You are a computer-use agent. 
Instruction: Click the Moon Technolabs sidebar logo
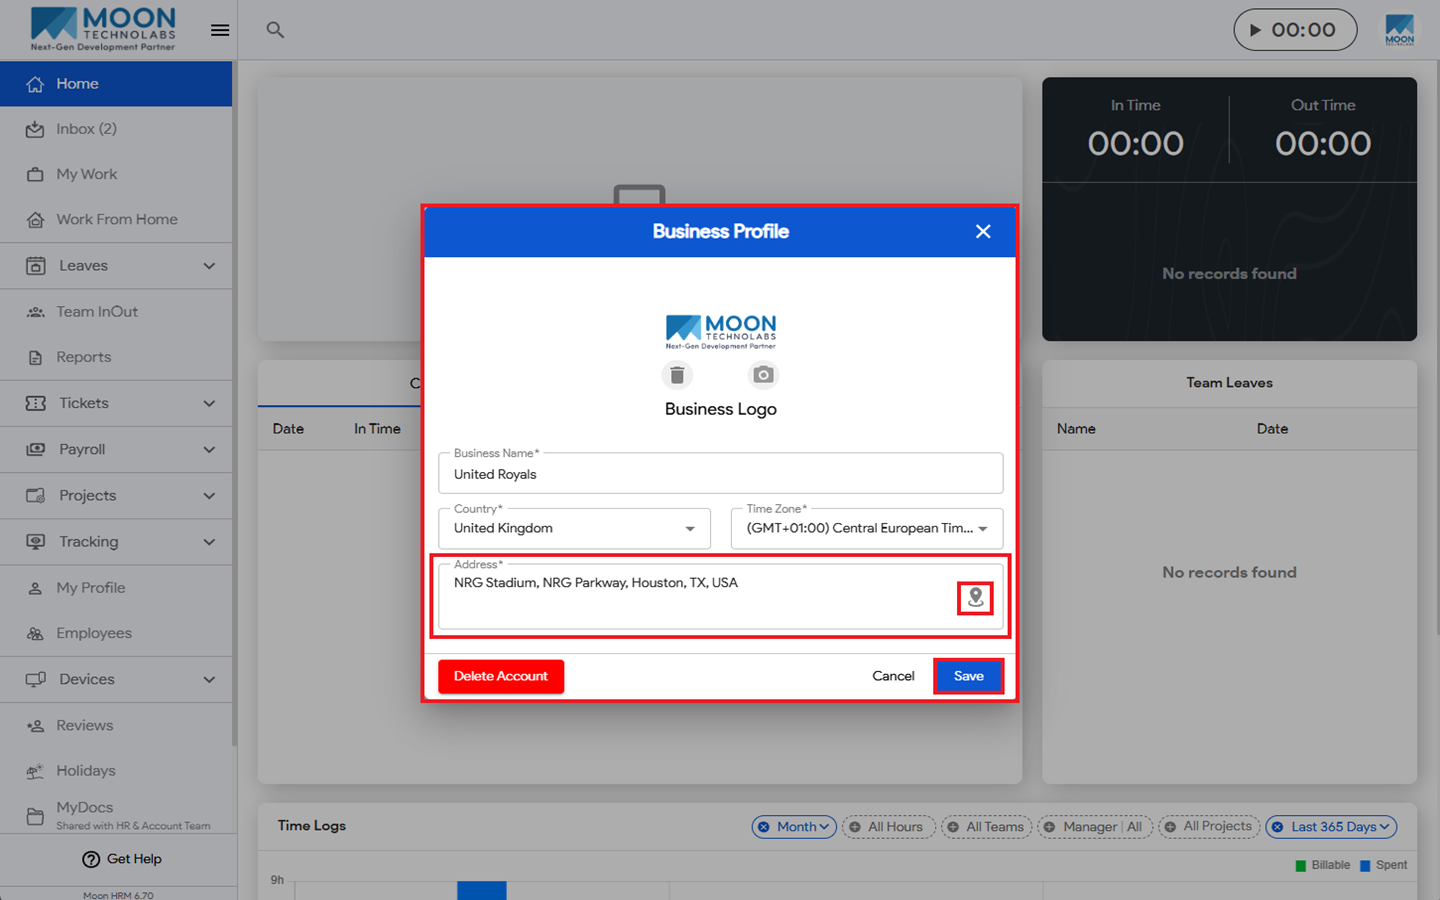pos(103,29)
